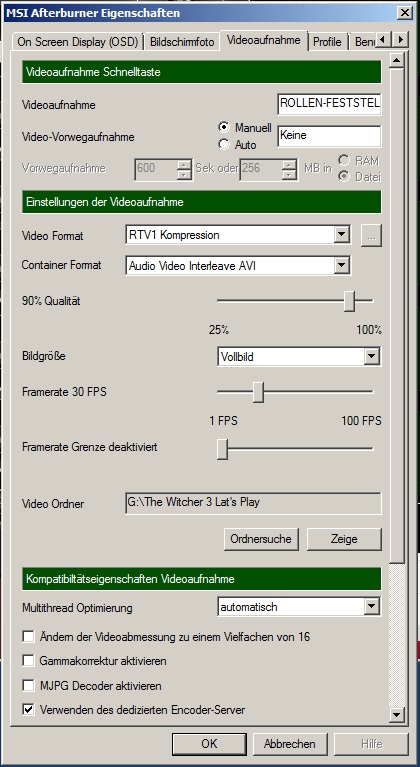Close the MSI Afterburner Eigenschaften dialog
The image size is (420, 767).
click(404, 12)
